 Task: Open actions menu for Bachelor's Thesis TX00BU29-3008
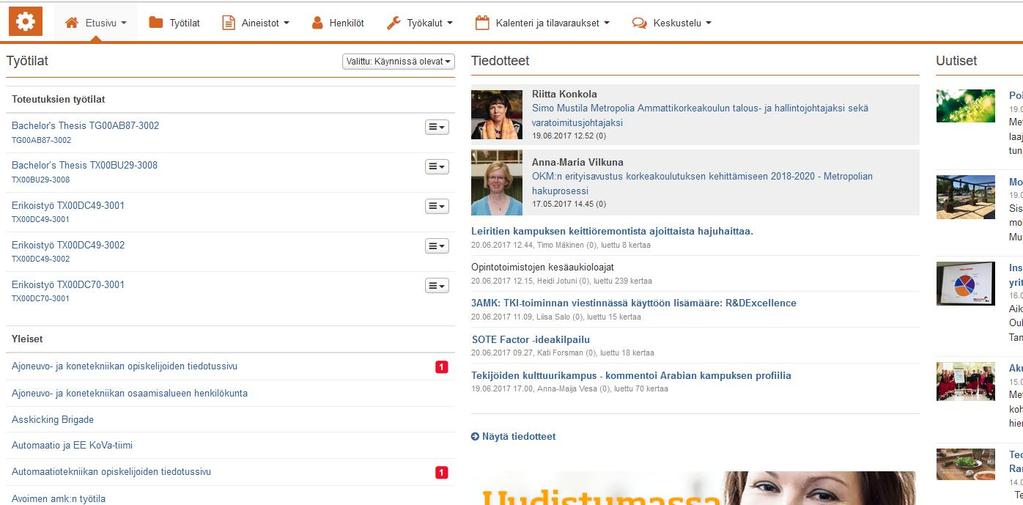click(x=436, y=167)
